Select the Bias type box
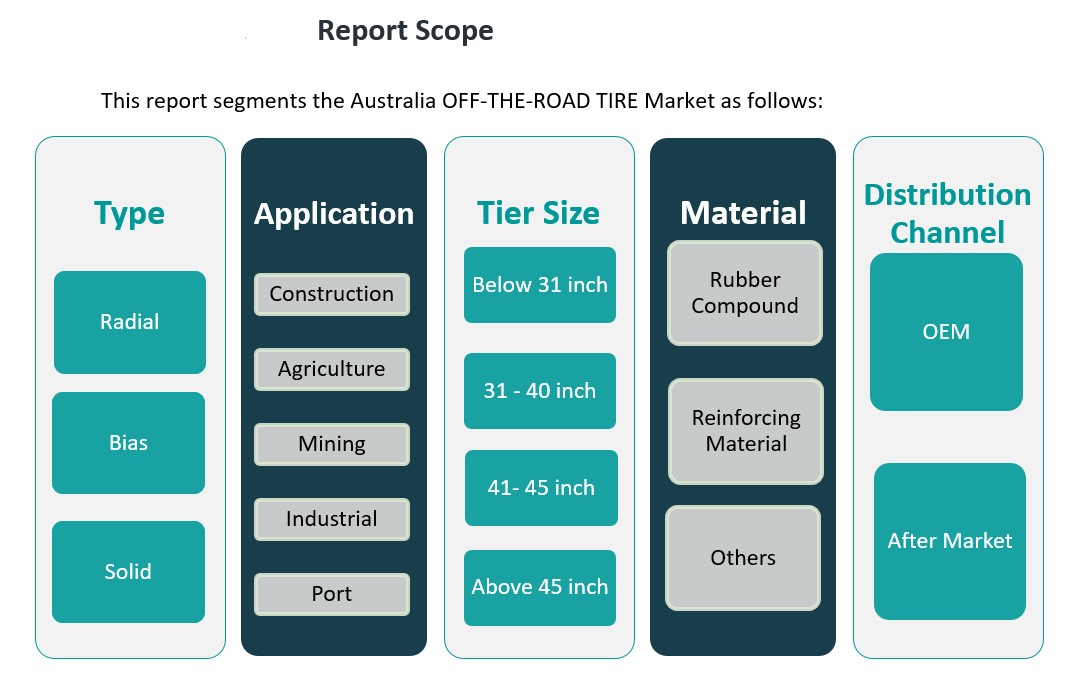The height and width of the screenshot is (680, 1084). [x=128, y=442]
